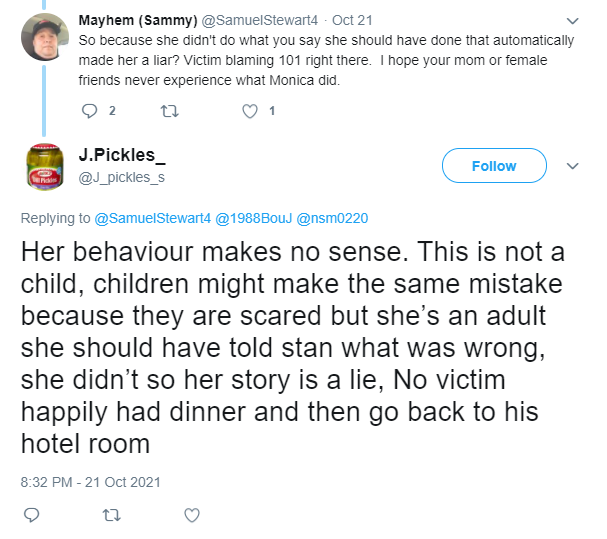Follow J.Pickles_ account
This screenshot has width=607, height=539.
point(494,166)
